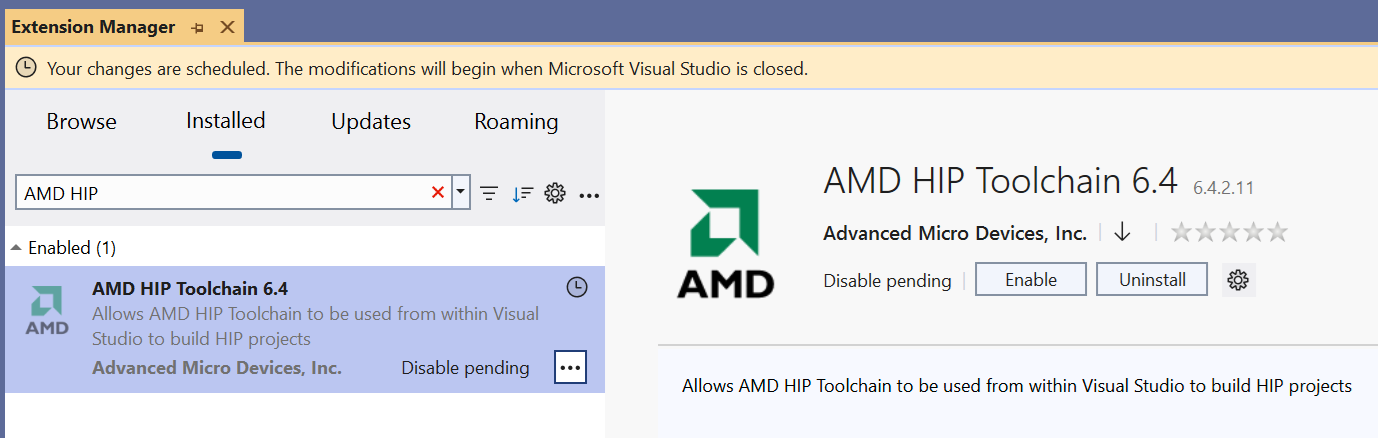This screenshot has width=1378, height=438.
Task: Close the Extension Manager tab
Action: tap(227, 28)
